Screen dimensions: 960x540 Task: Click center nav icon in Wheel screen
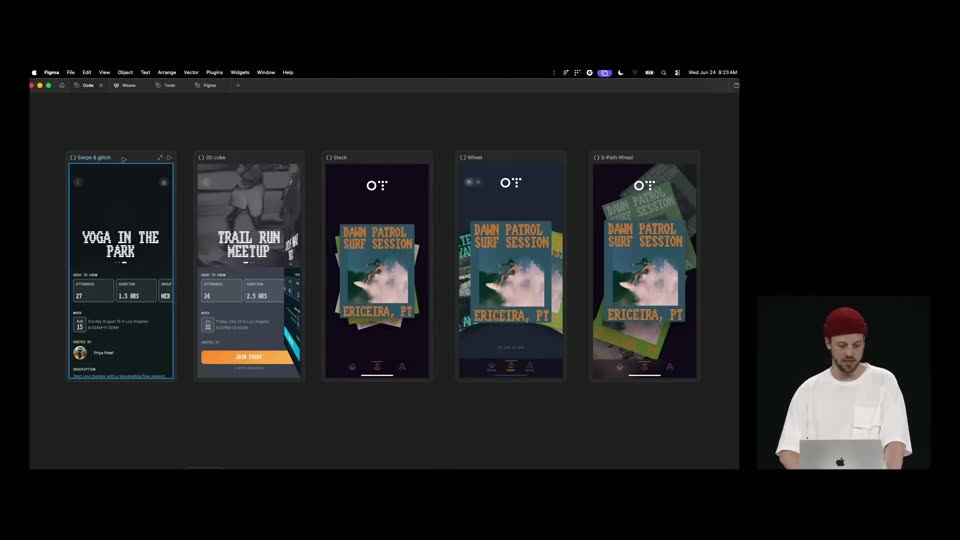pos(511,366)
